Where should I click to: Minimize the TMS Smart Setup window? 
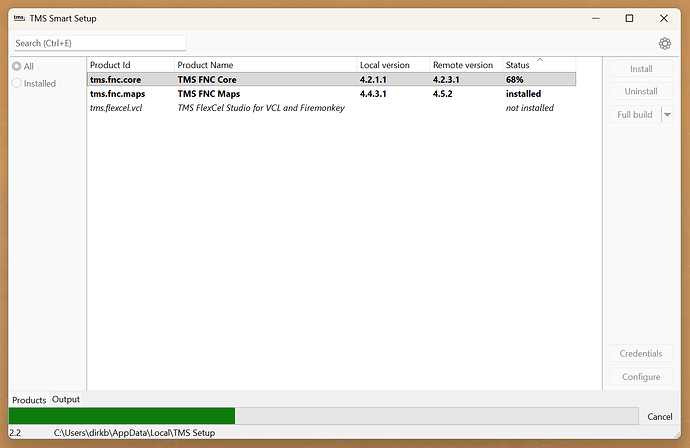[595, 18]
